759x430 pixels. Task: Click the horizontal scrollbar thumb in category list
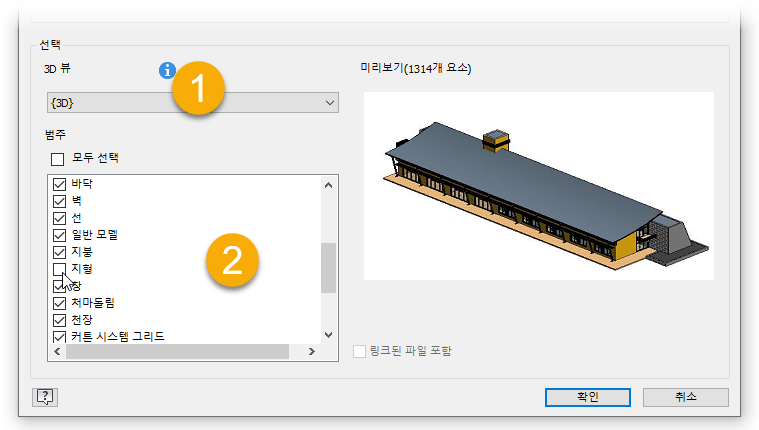[178, 352]
